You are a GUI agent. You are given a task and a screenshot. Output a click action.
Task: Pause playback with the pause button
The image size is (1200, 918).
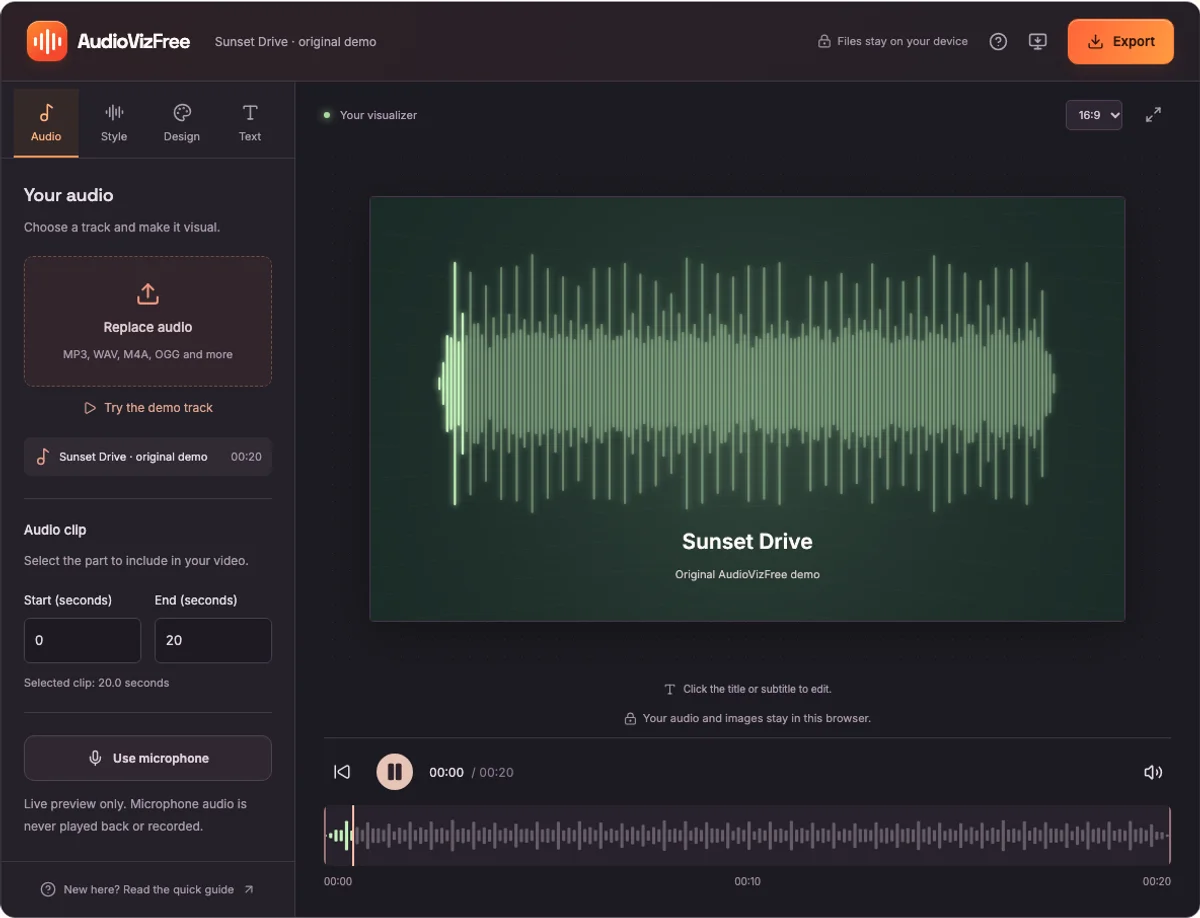[394, 772]
